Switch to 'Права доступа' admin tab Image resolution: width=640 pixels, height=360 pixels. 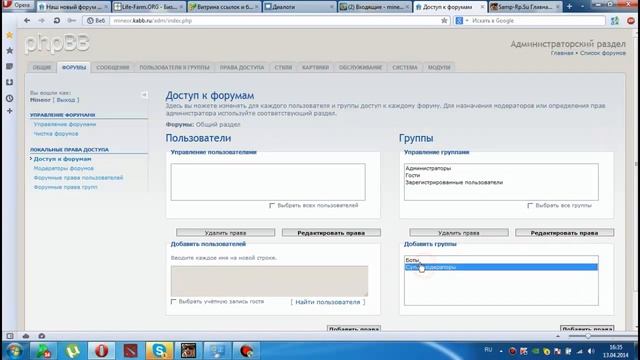242,67
